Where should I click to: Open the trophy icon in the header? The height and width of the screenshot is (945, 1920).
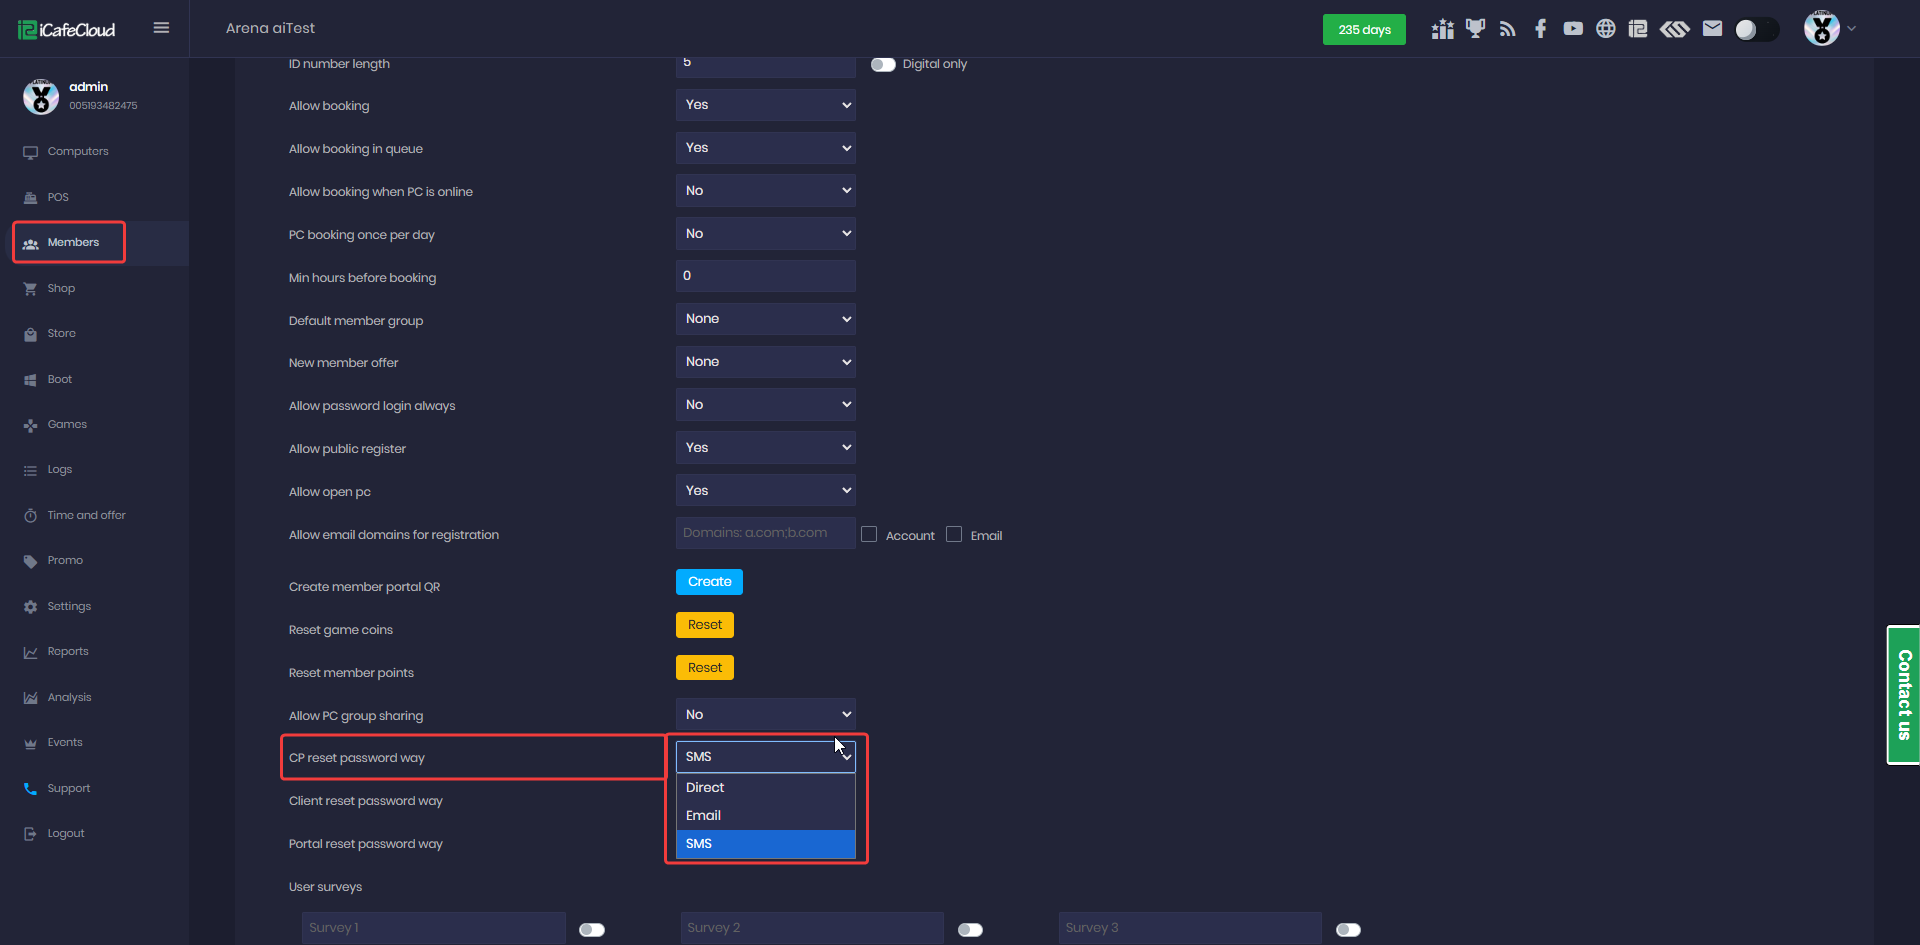(1475, 28)
